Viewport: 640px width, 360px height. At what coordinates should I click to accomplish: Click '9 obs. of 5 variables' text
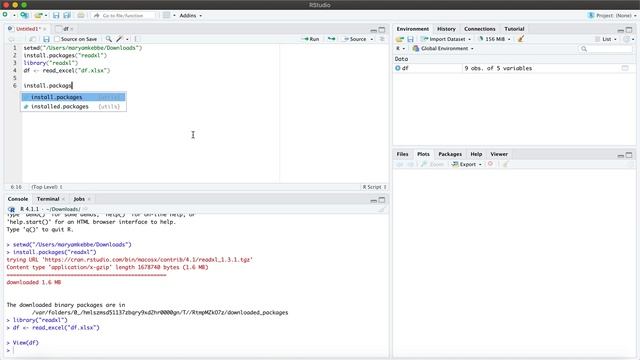[x=498, y=68]
